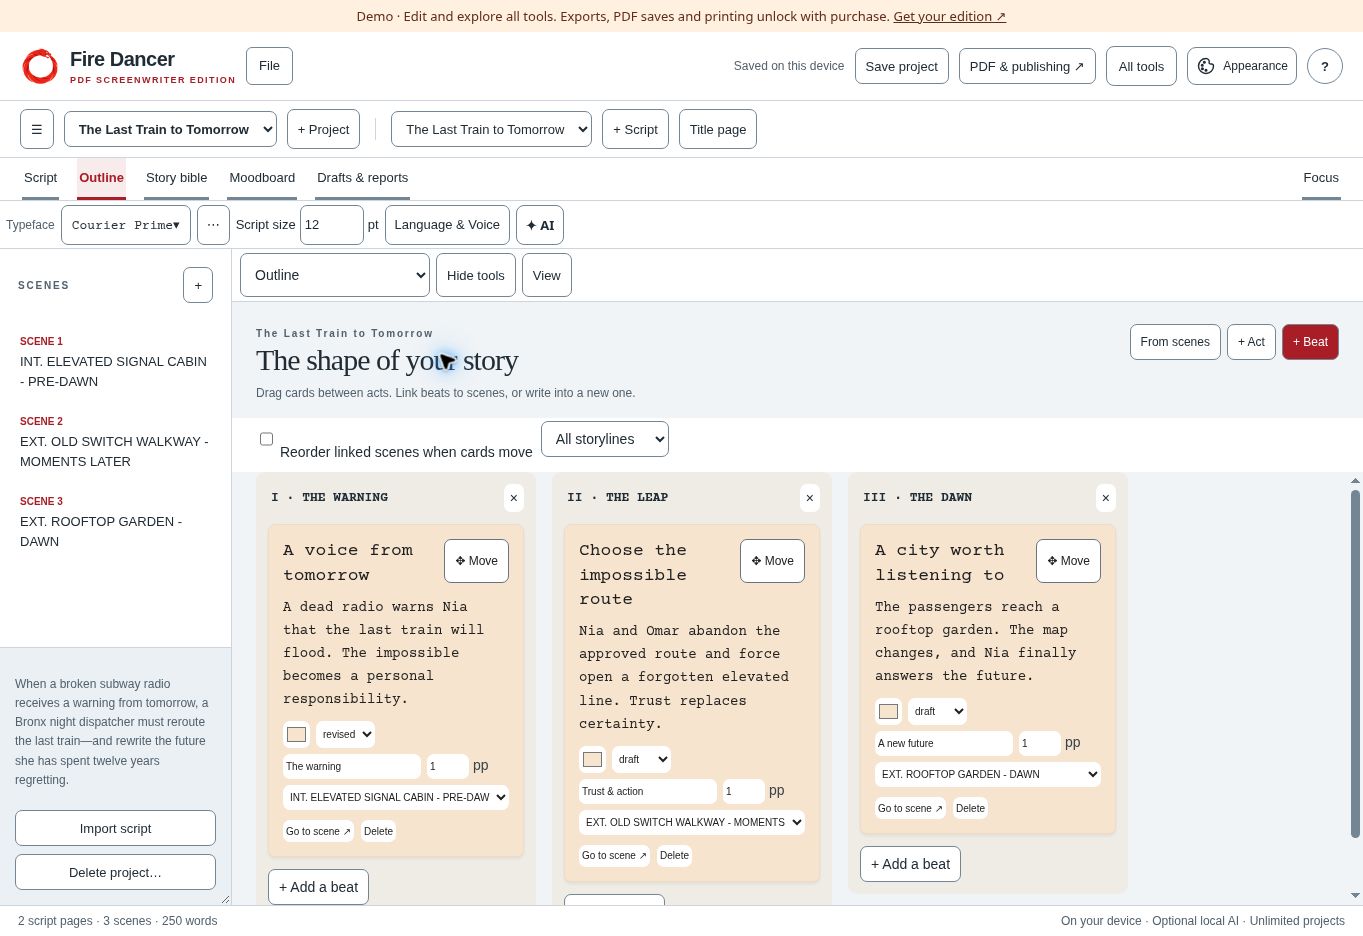Click Go to scene on the Trust & action beat
Image resolution: width=1363 pixels, height=936 pixels.
pos(614,855)
